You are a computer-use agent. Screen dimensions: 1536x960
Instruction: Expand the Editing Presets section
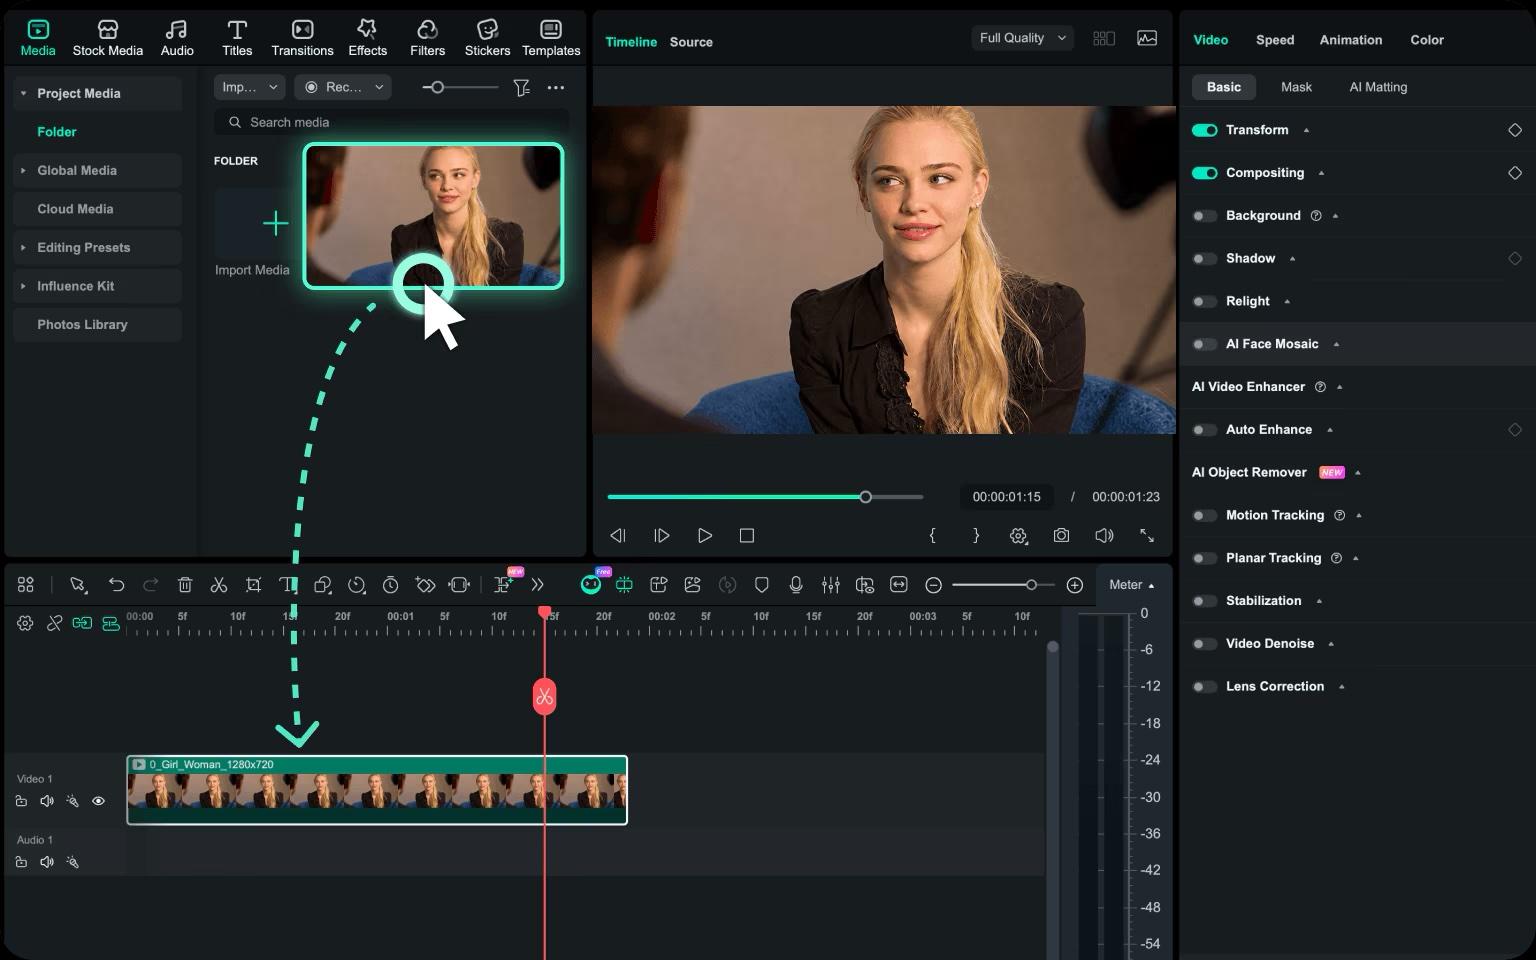[x=23, y=248]
